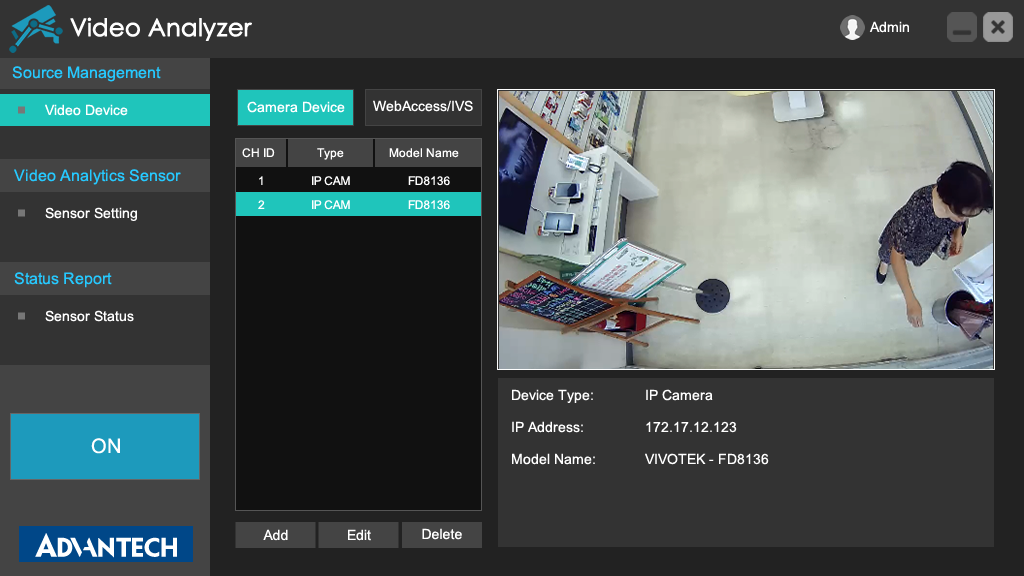
Task: Click the bullet icon beside Sensor Status
Action: (x=22, y=316)
